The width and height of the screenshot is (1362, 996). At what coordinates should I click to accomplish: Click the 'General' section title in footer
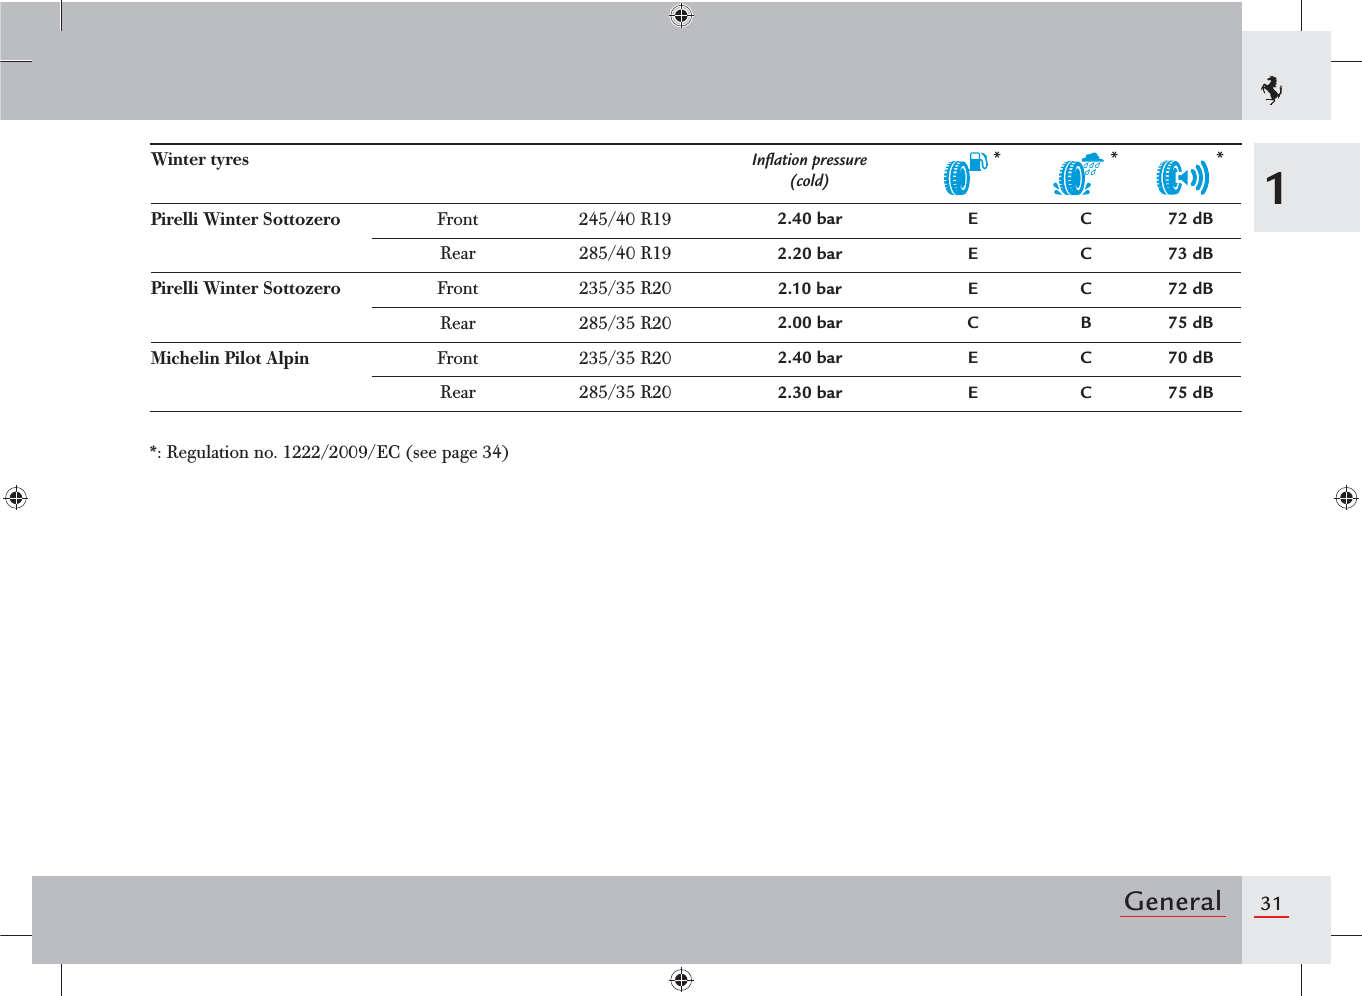point(1173,901)
